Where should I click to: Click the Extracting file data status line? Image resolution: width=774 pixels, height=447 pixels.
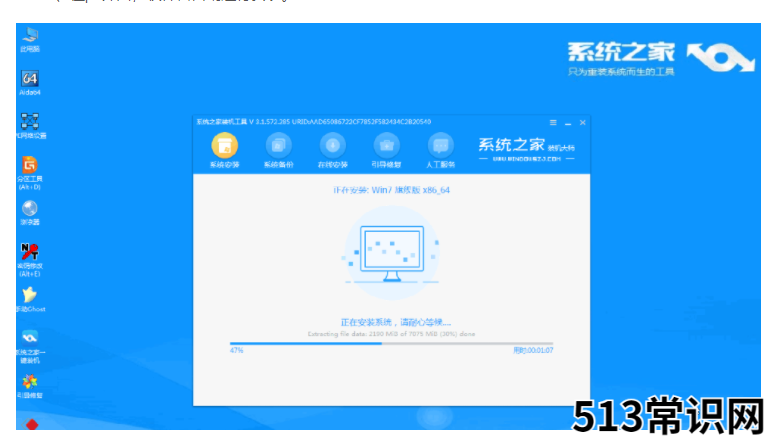[x=391, y=334]
